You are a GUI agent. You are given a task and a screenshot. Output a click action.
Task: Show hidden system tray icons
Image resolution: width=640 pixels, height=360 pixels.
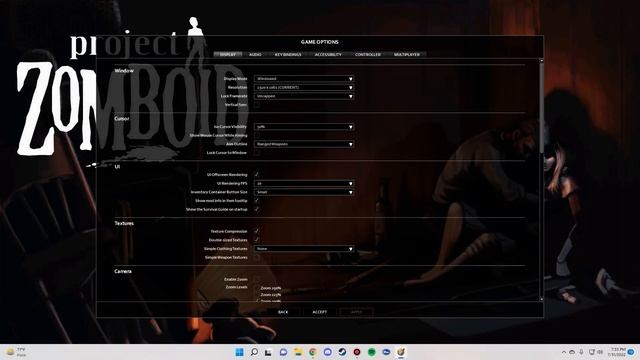click(x=564, y=352)
